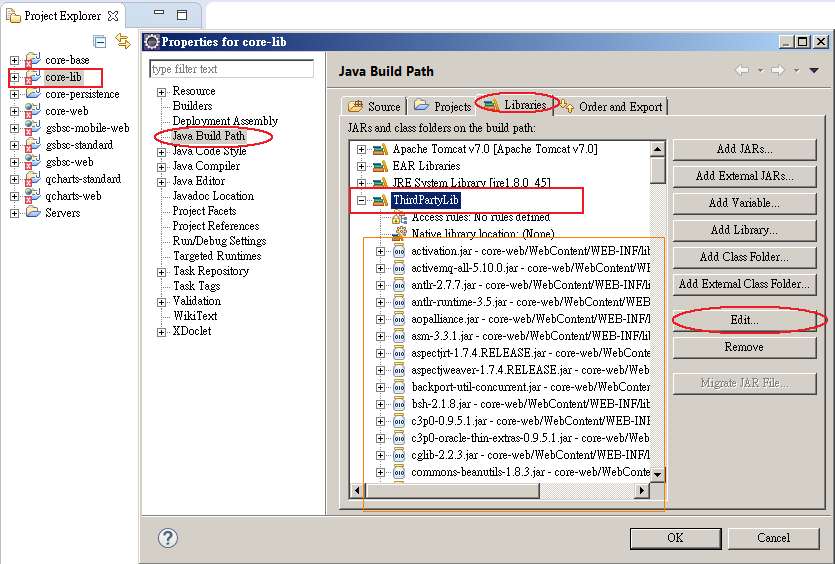Select Deployment Assembly in the properties list
835x564 pixels.
coord(225,121)
